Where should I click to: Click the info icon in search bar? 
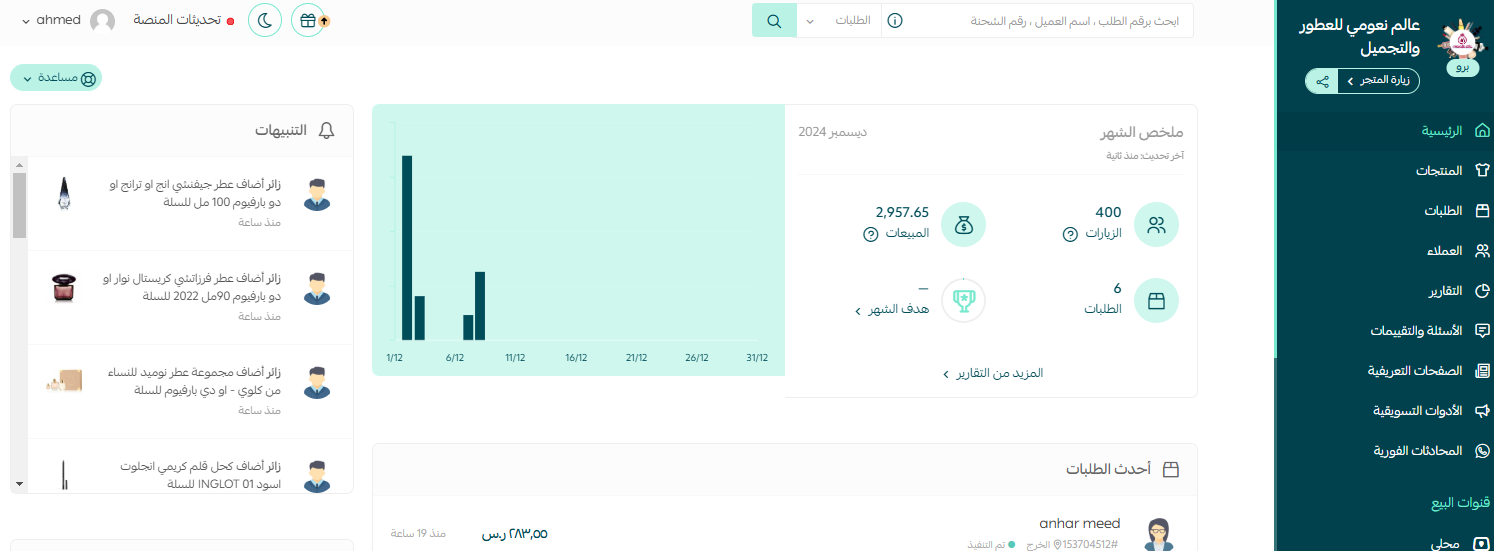[x=895, y=20]
